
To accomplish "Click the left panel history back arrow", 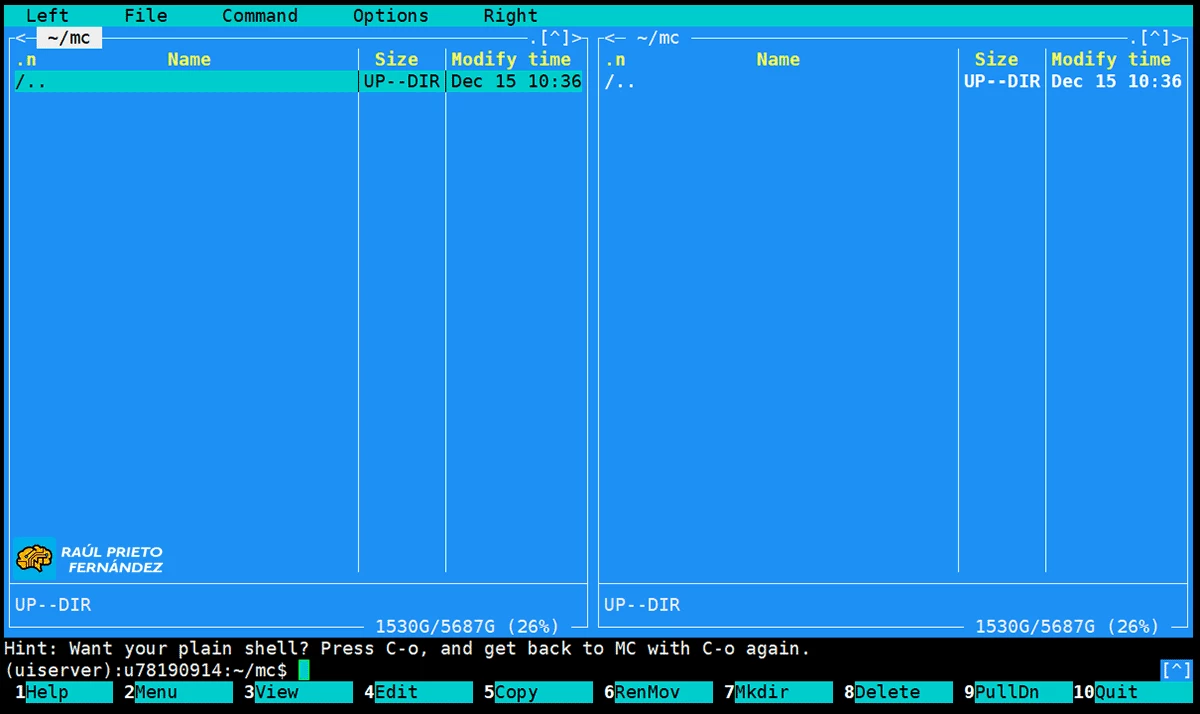I will tap(20, 38).
